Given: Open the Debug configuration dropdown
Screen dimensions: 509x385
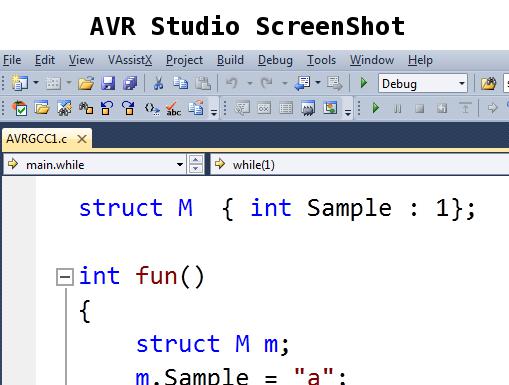Looking at the screenshot, I should click(x=462, y=83).
